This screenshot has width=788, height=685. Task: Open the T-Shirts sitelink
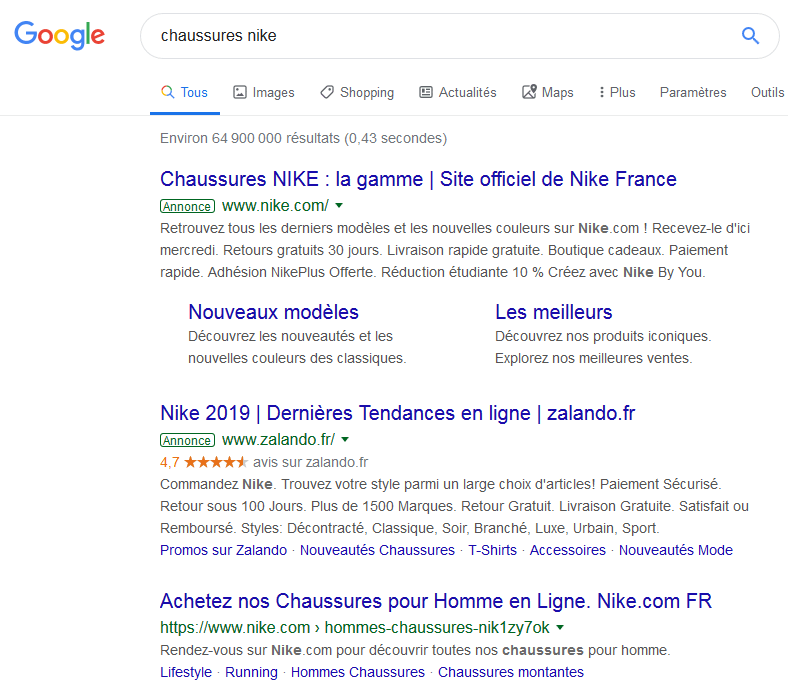coord(492,550)
